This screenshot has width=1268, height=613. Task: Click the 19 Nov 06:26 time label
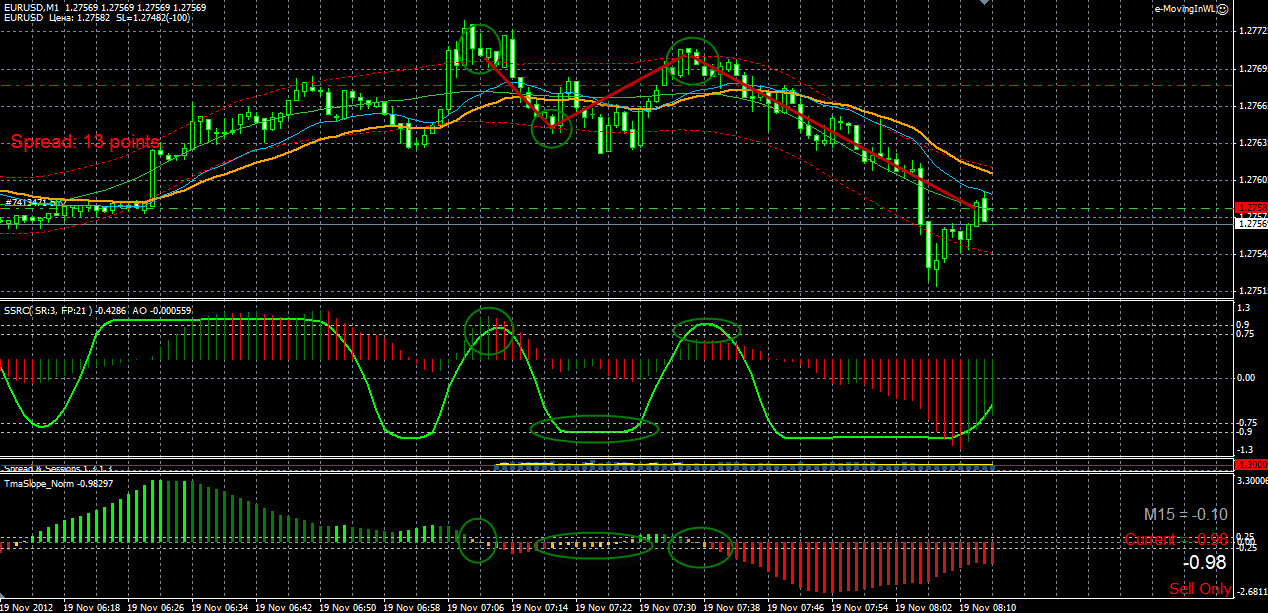(x=156, y=607)
